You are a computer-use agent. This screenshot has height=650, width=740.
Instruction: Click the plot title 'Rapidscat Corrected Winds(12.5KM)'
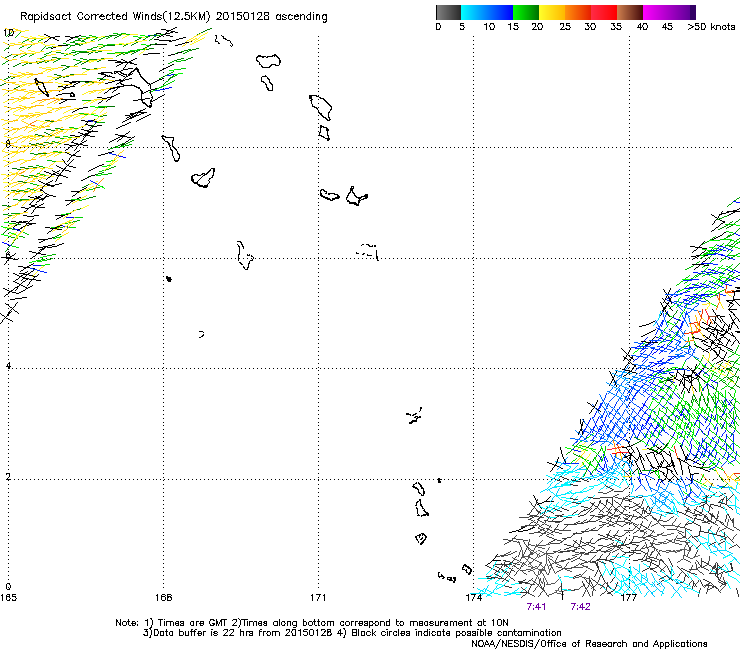[x=115, y=17]
